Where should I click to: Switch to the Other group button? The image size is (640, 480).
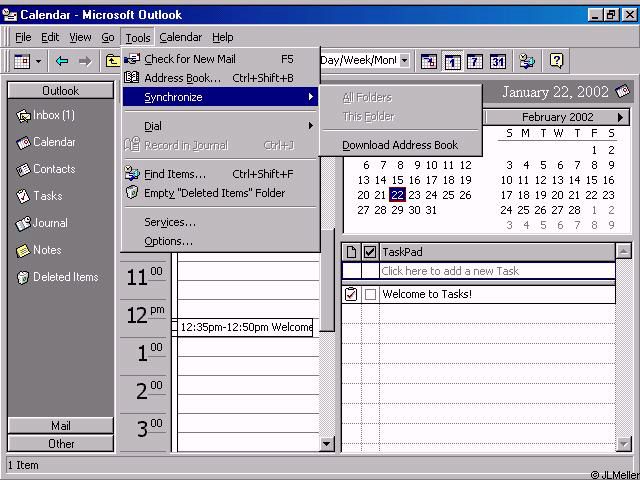[x=60, y=444]
